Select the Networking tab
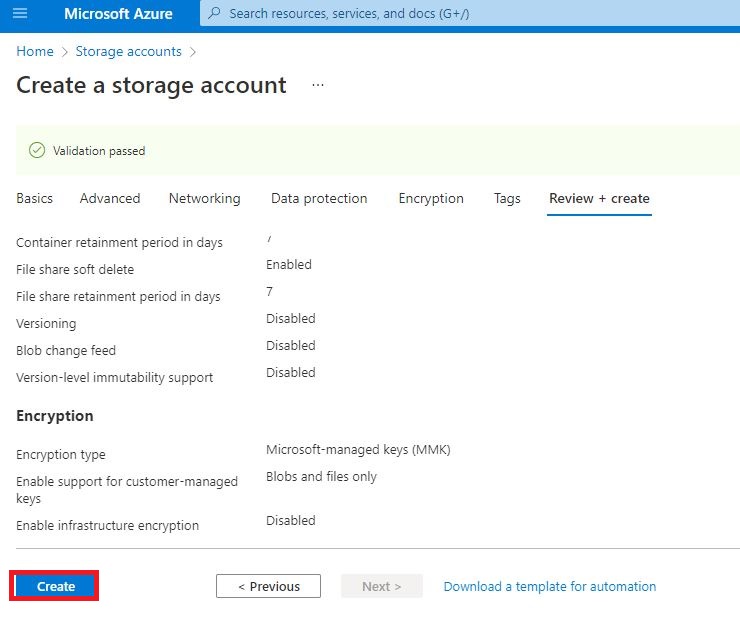This screenshot has width=740, height=621. pos(204,198)
